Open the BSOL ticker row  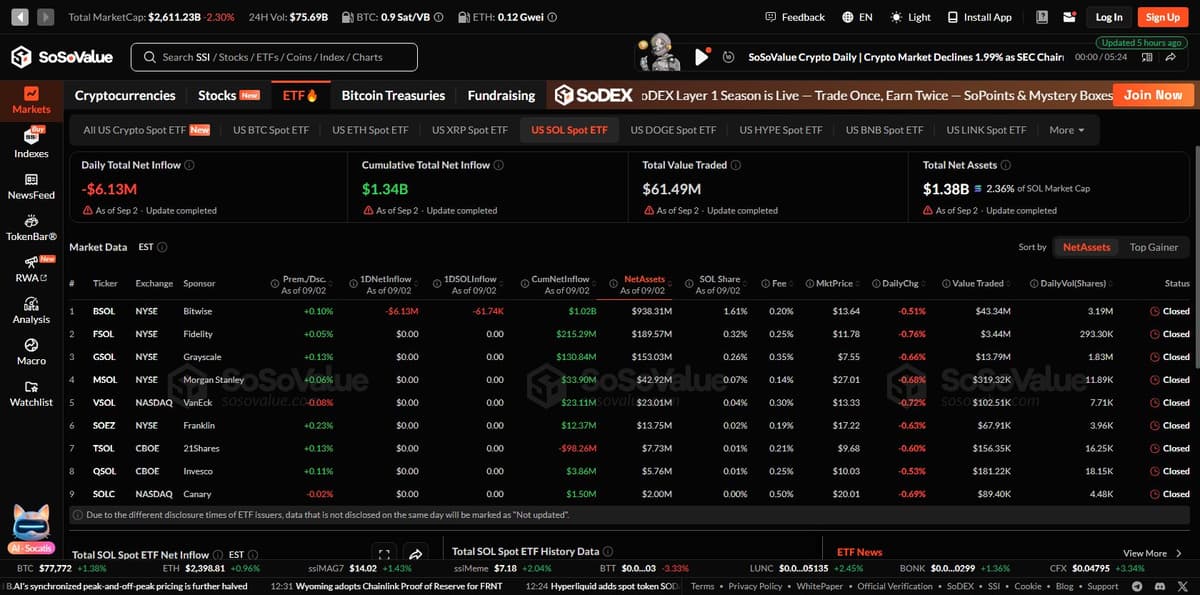tap(630, 311)
